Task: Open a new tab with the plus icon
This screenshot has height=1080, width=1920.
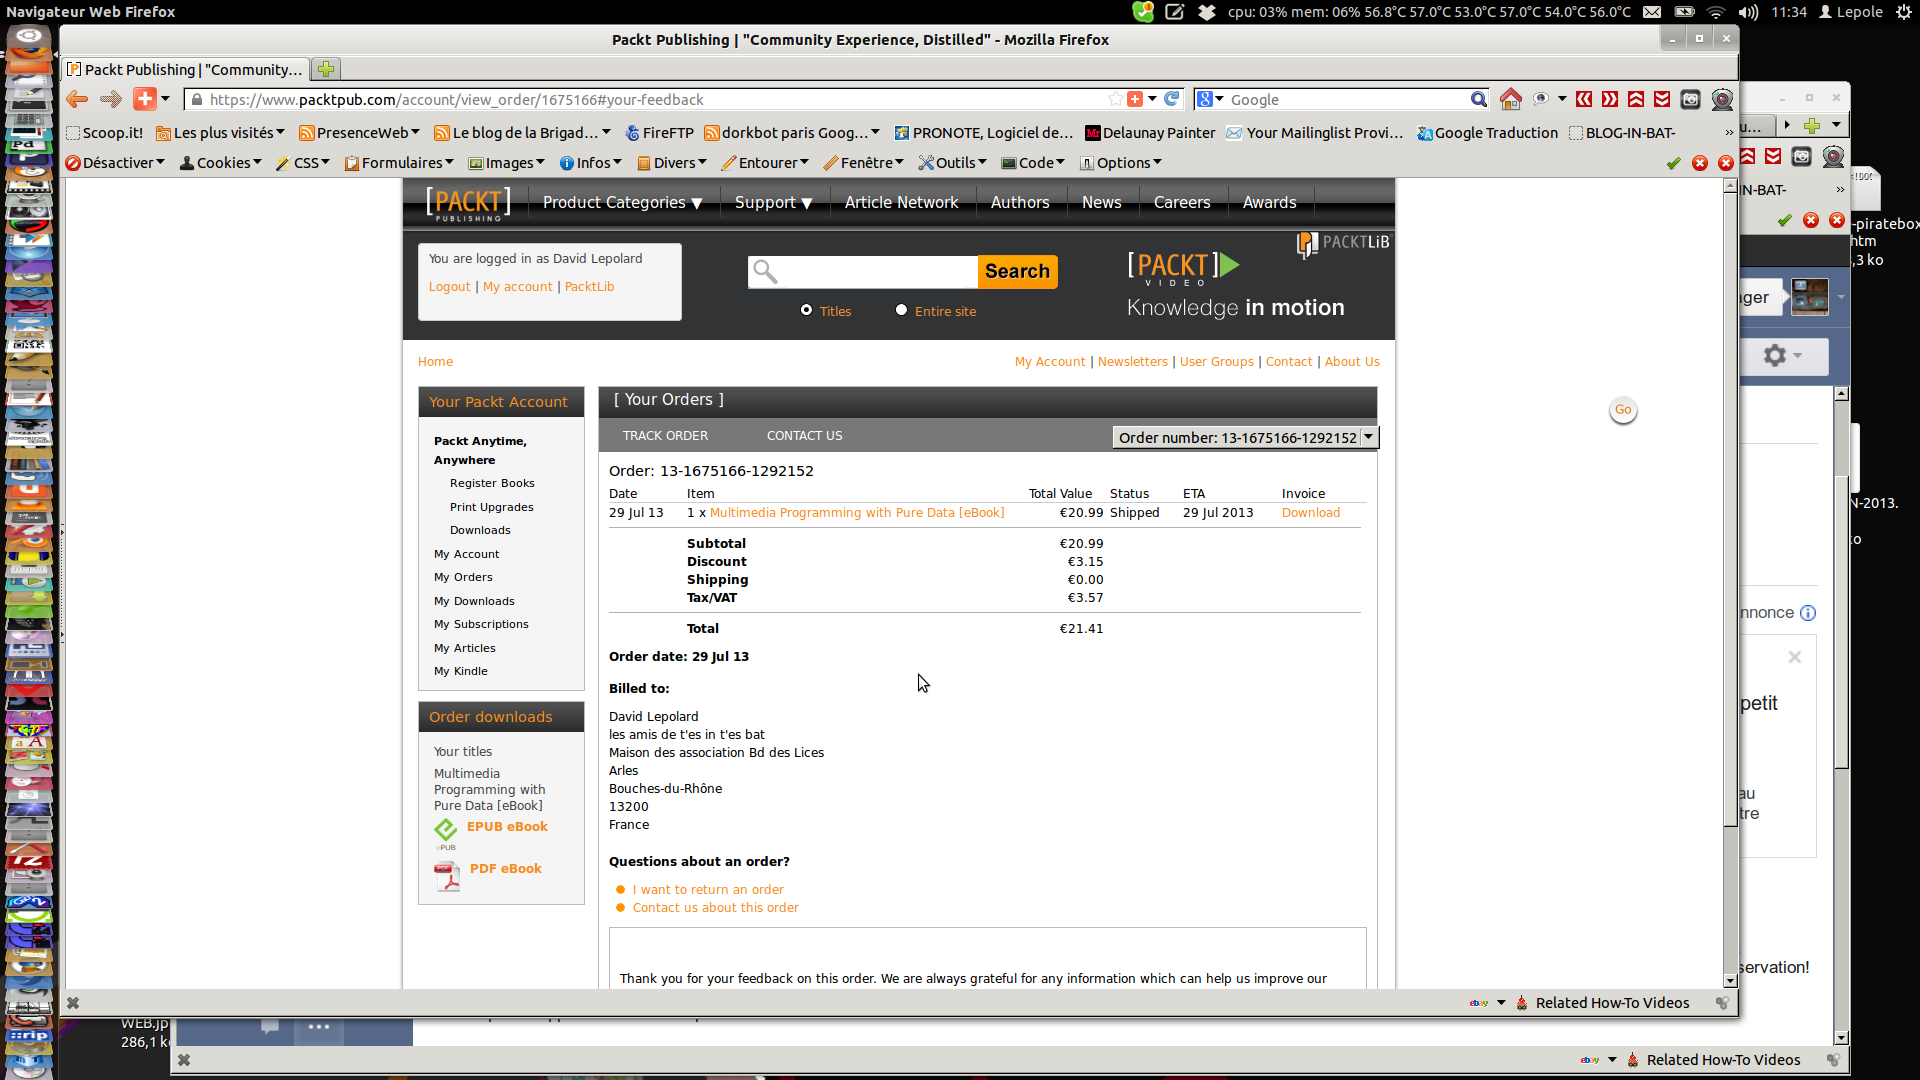Action: pyautogui.click(x=325, y=69)
